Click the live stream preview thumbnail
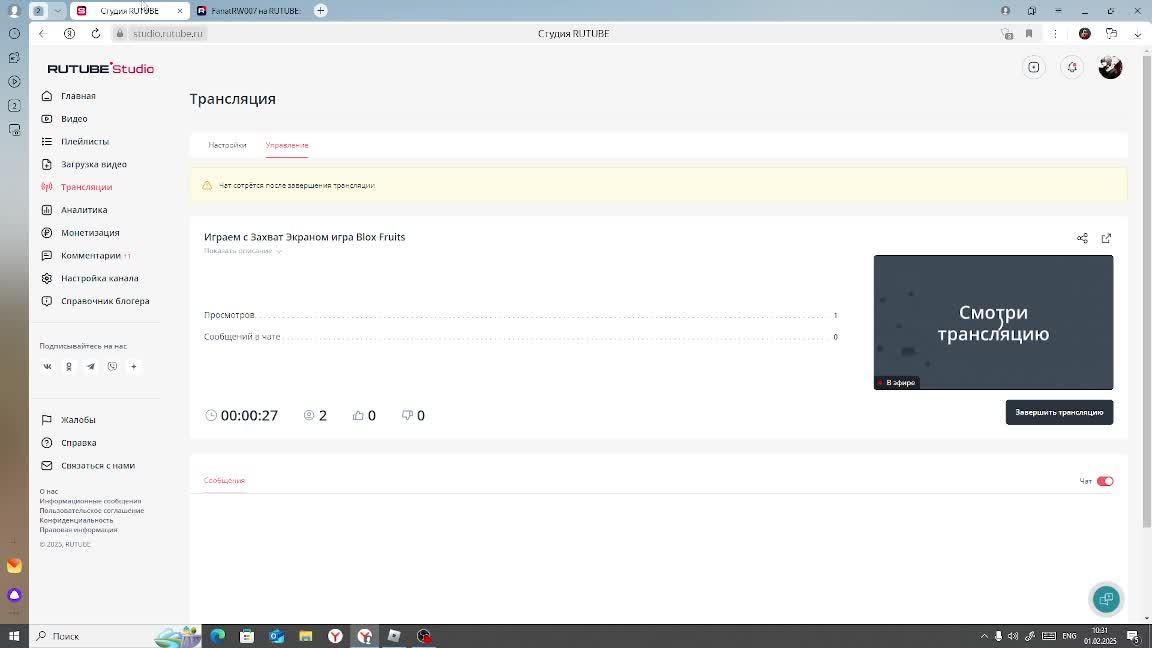 click(993, 323)
